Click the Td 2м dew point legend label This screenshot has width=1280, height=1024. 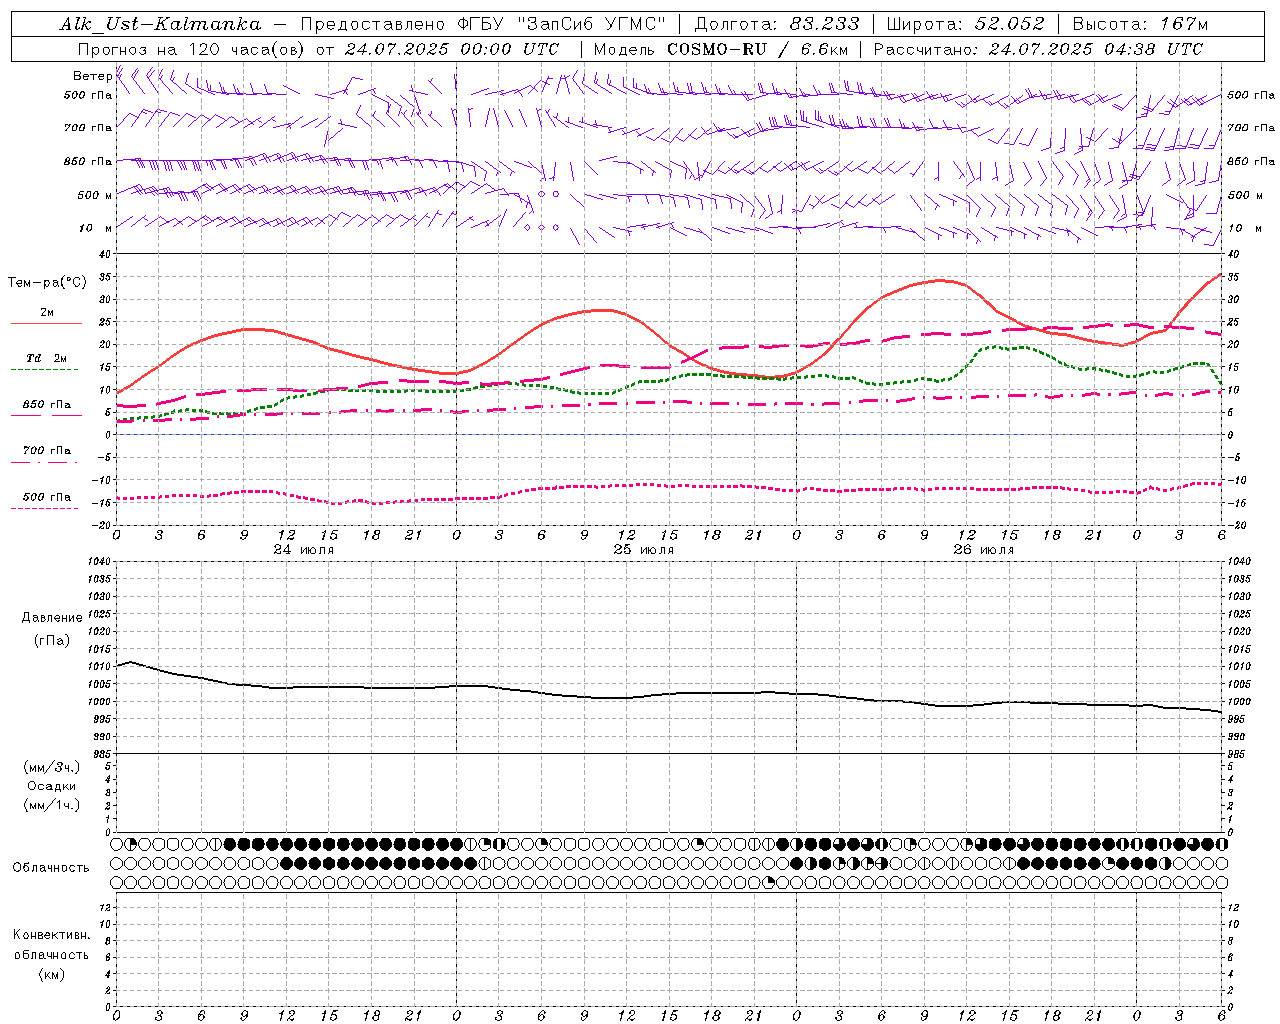click(x=47, y=358)
